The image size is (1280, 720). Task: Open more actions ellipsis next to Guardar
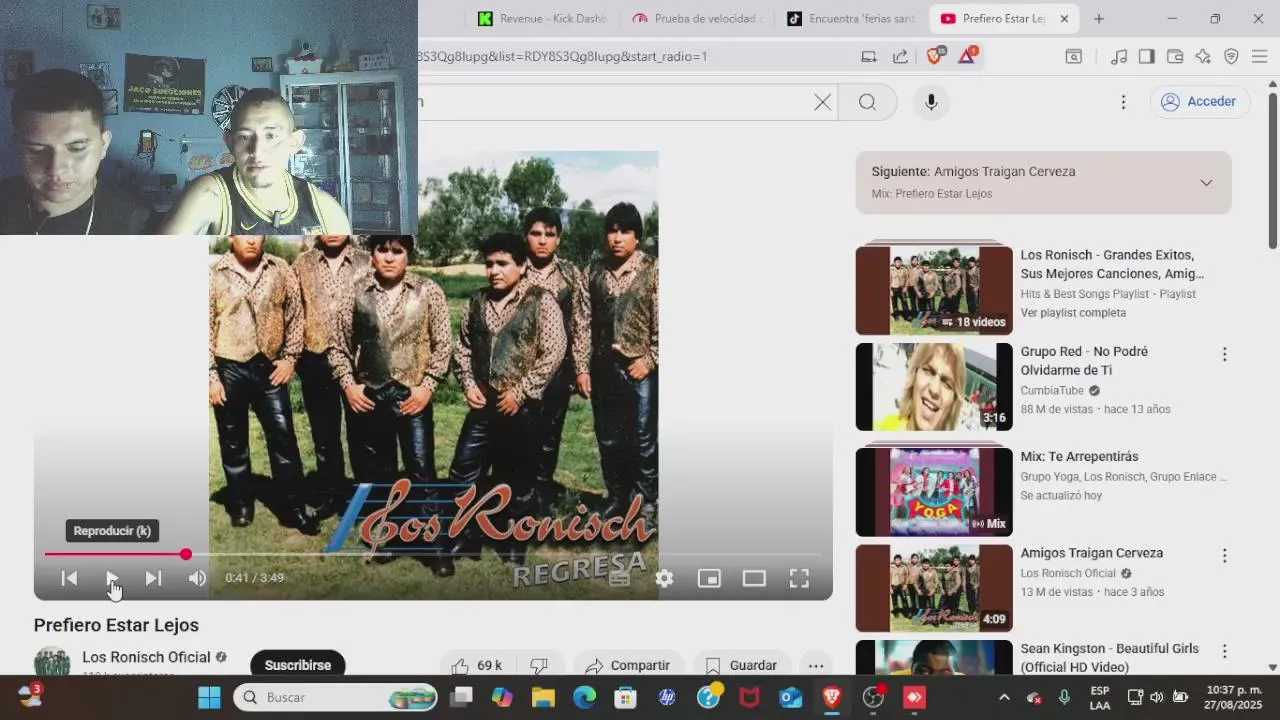tap(816, 665)
